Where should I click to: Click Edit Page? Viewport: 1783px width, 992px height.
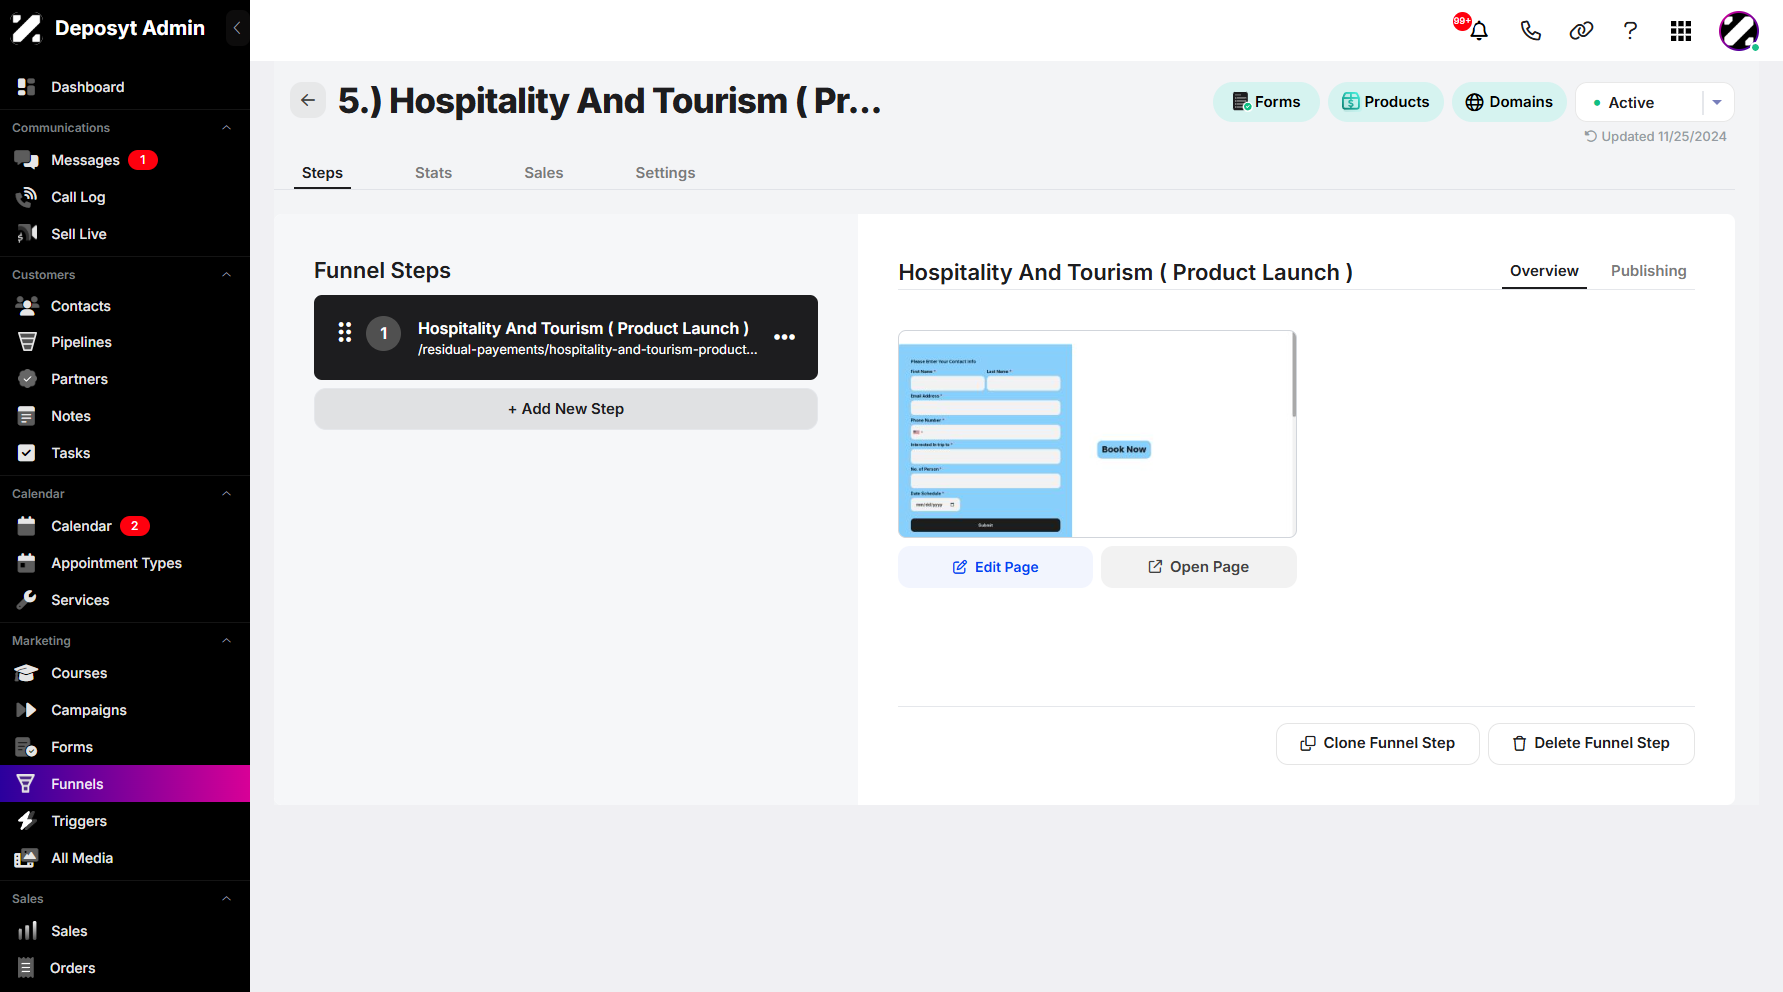[x=995, y=567]
